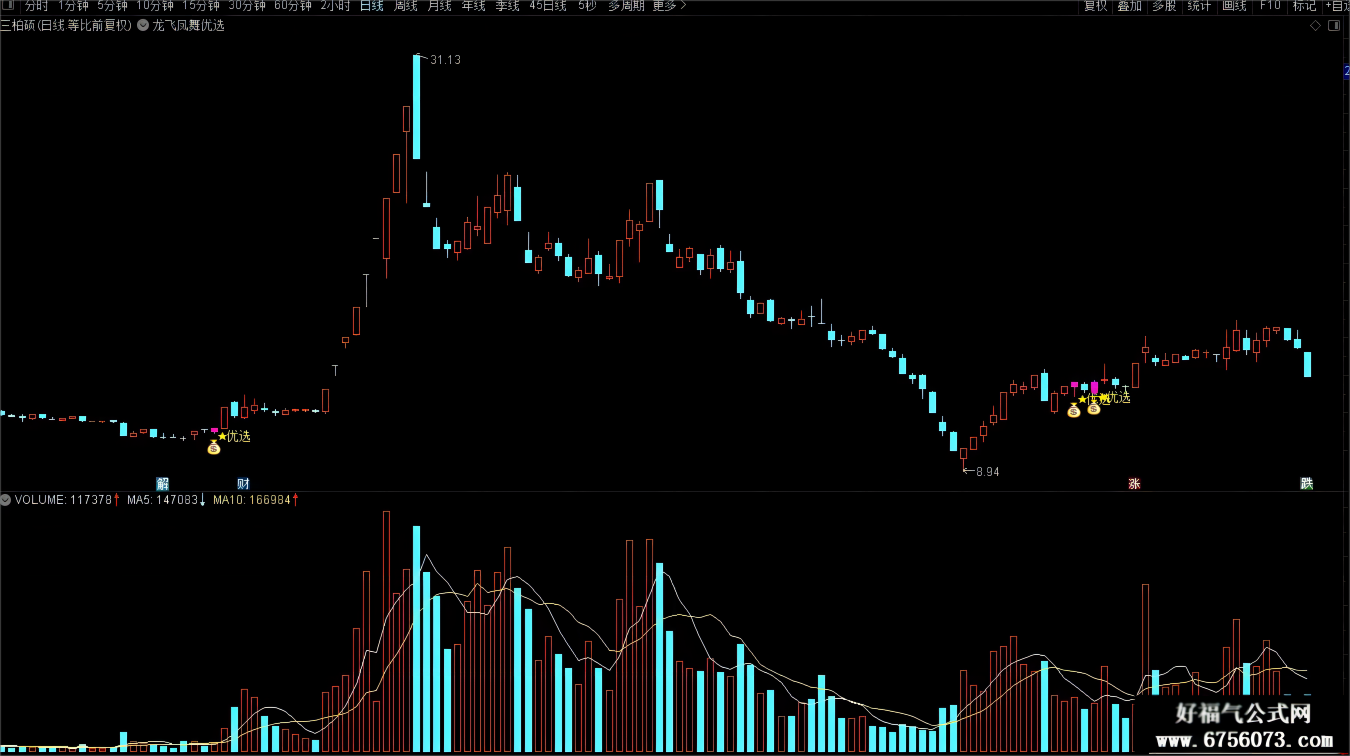The image size is (1350, 756).
Task: Open the VOLUME indicator dropdown arrow
Action: coord(6,499)
